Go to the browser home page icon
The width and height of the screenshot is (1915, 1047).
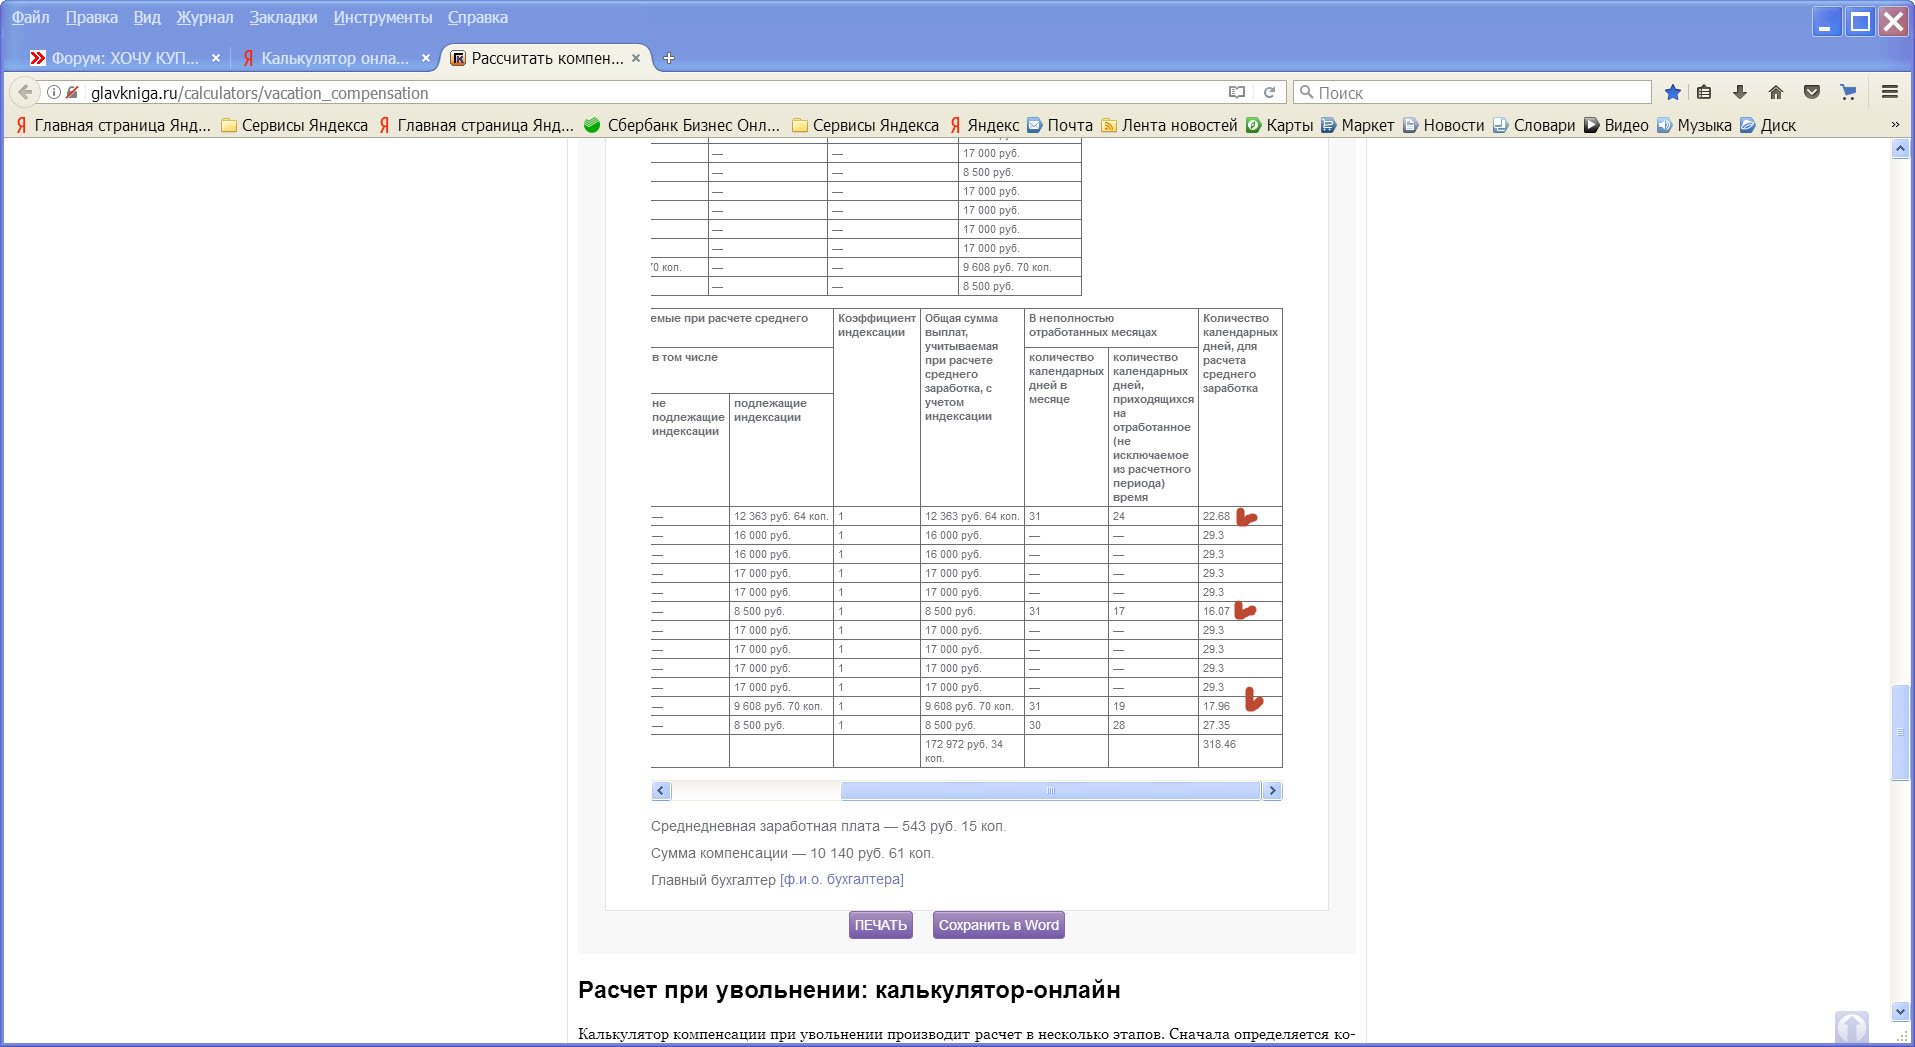1776,92
